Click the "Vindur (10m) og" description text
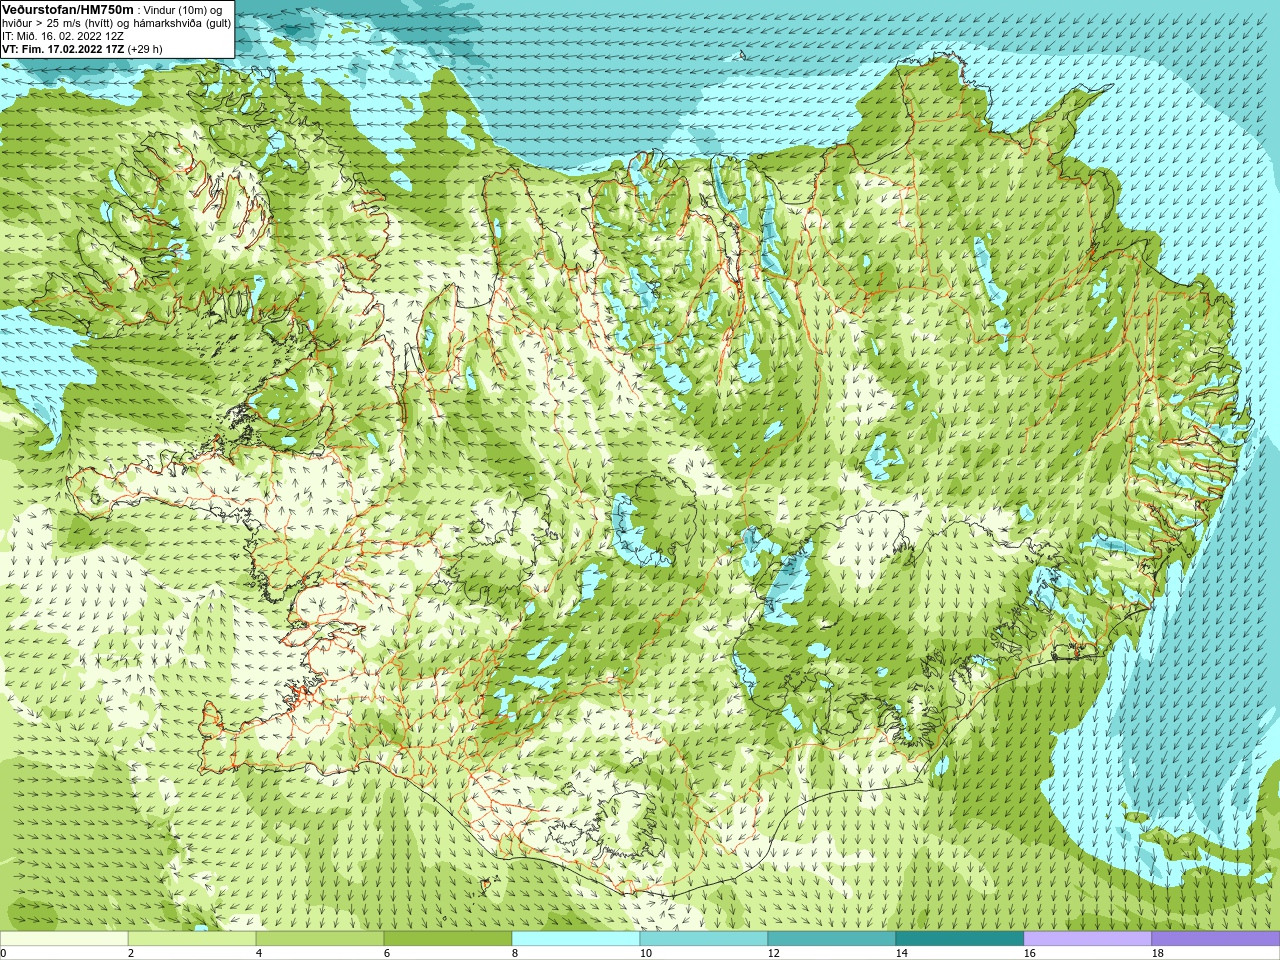 coord(184,9)
